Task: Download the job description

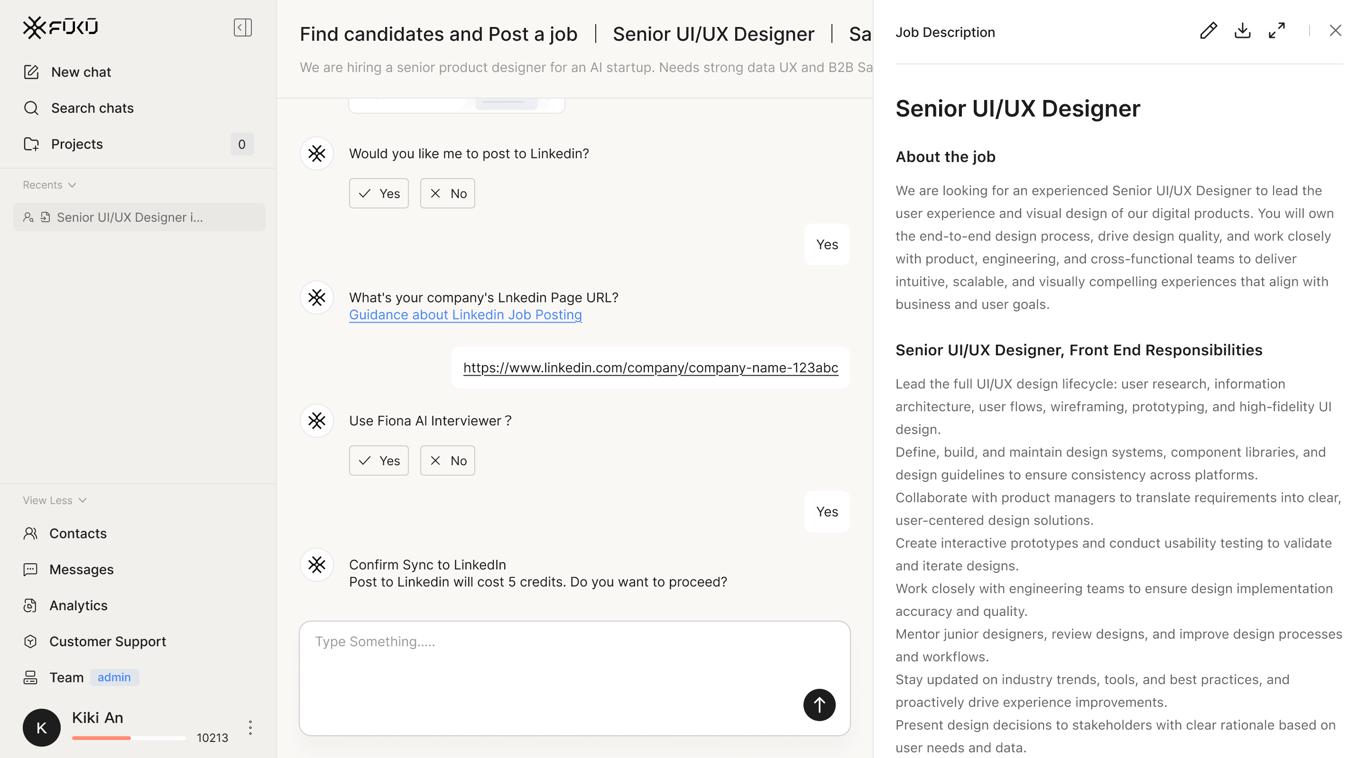Action: tap(1242, 31)
